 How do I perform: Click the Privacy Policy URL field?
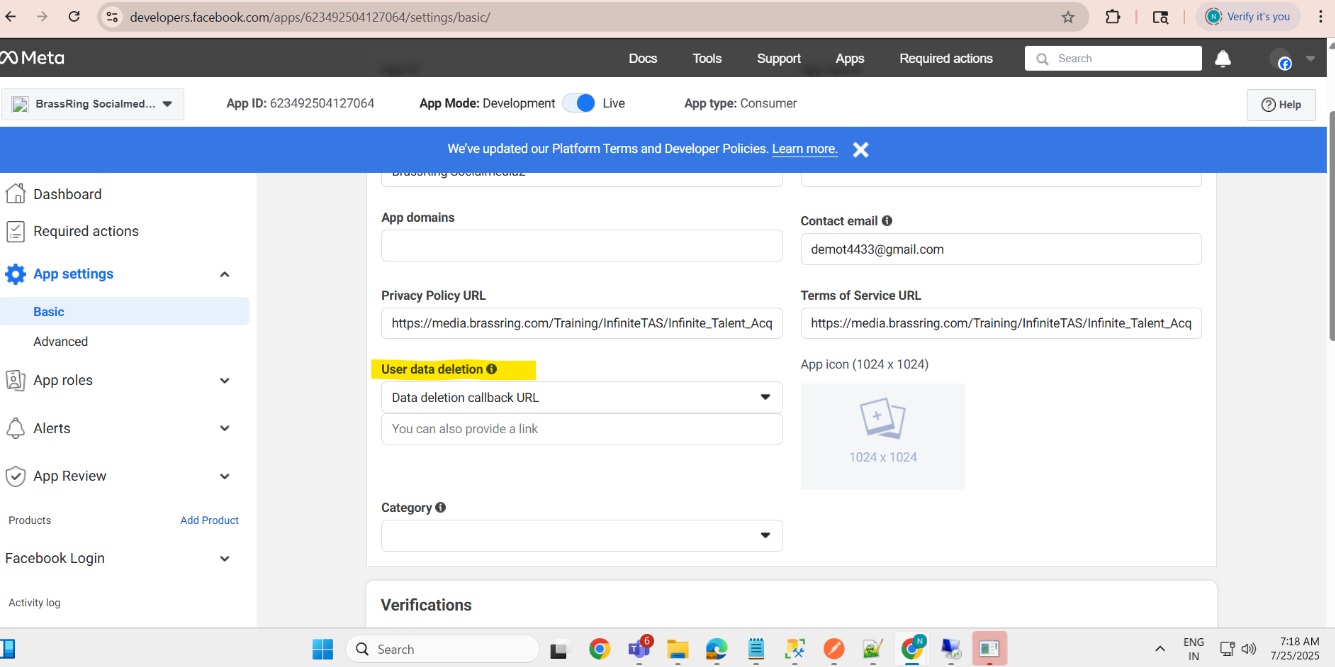582,323
